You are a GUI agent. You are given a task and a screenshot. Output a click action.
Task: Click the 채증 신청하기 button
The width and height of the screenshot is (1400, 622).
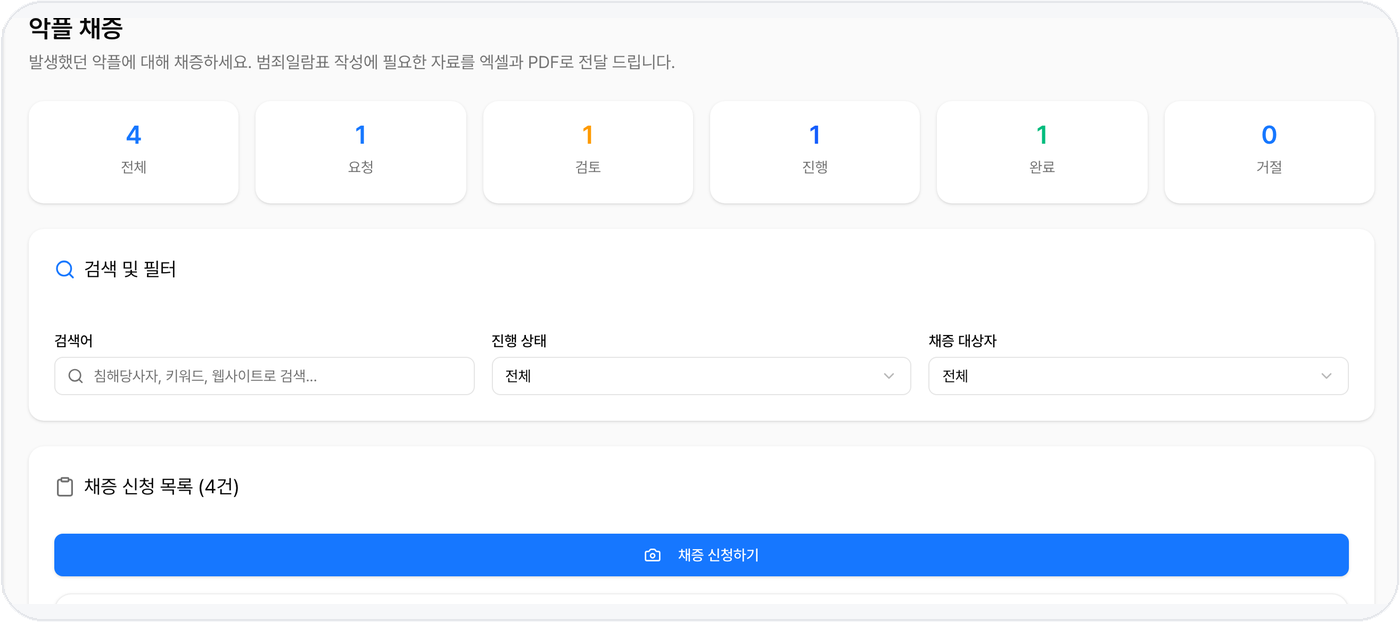click(x=701, y=555)
